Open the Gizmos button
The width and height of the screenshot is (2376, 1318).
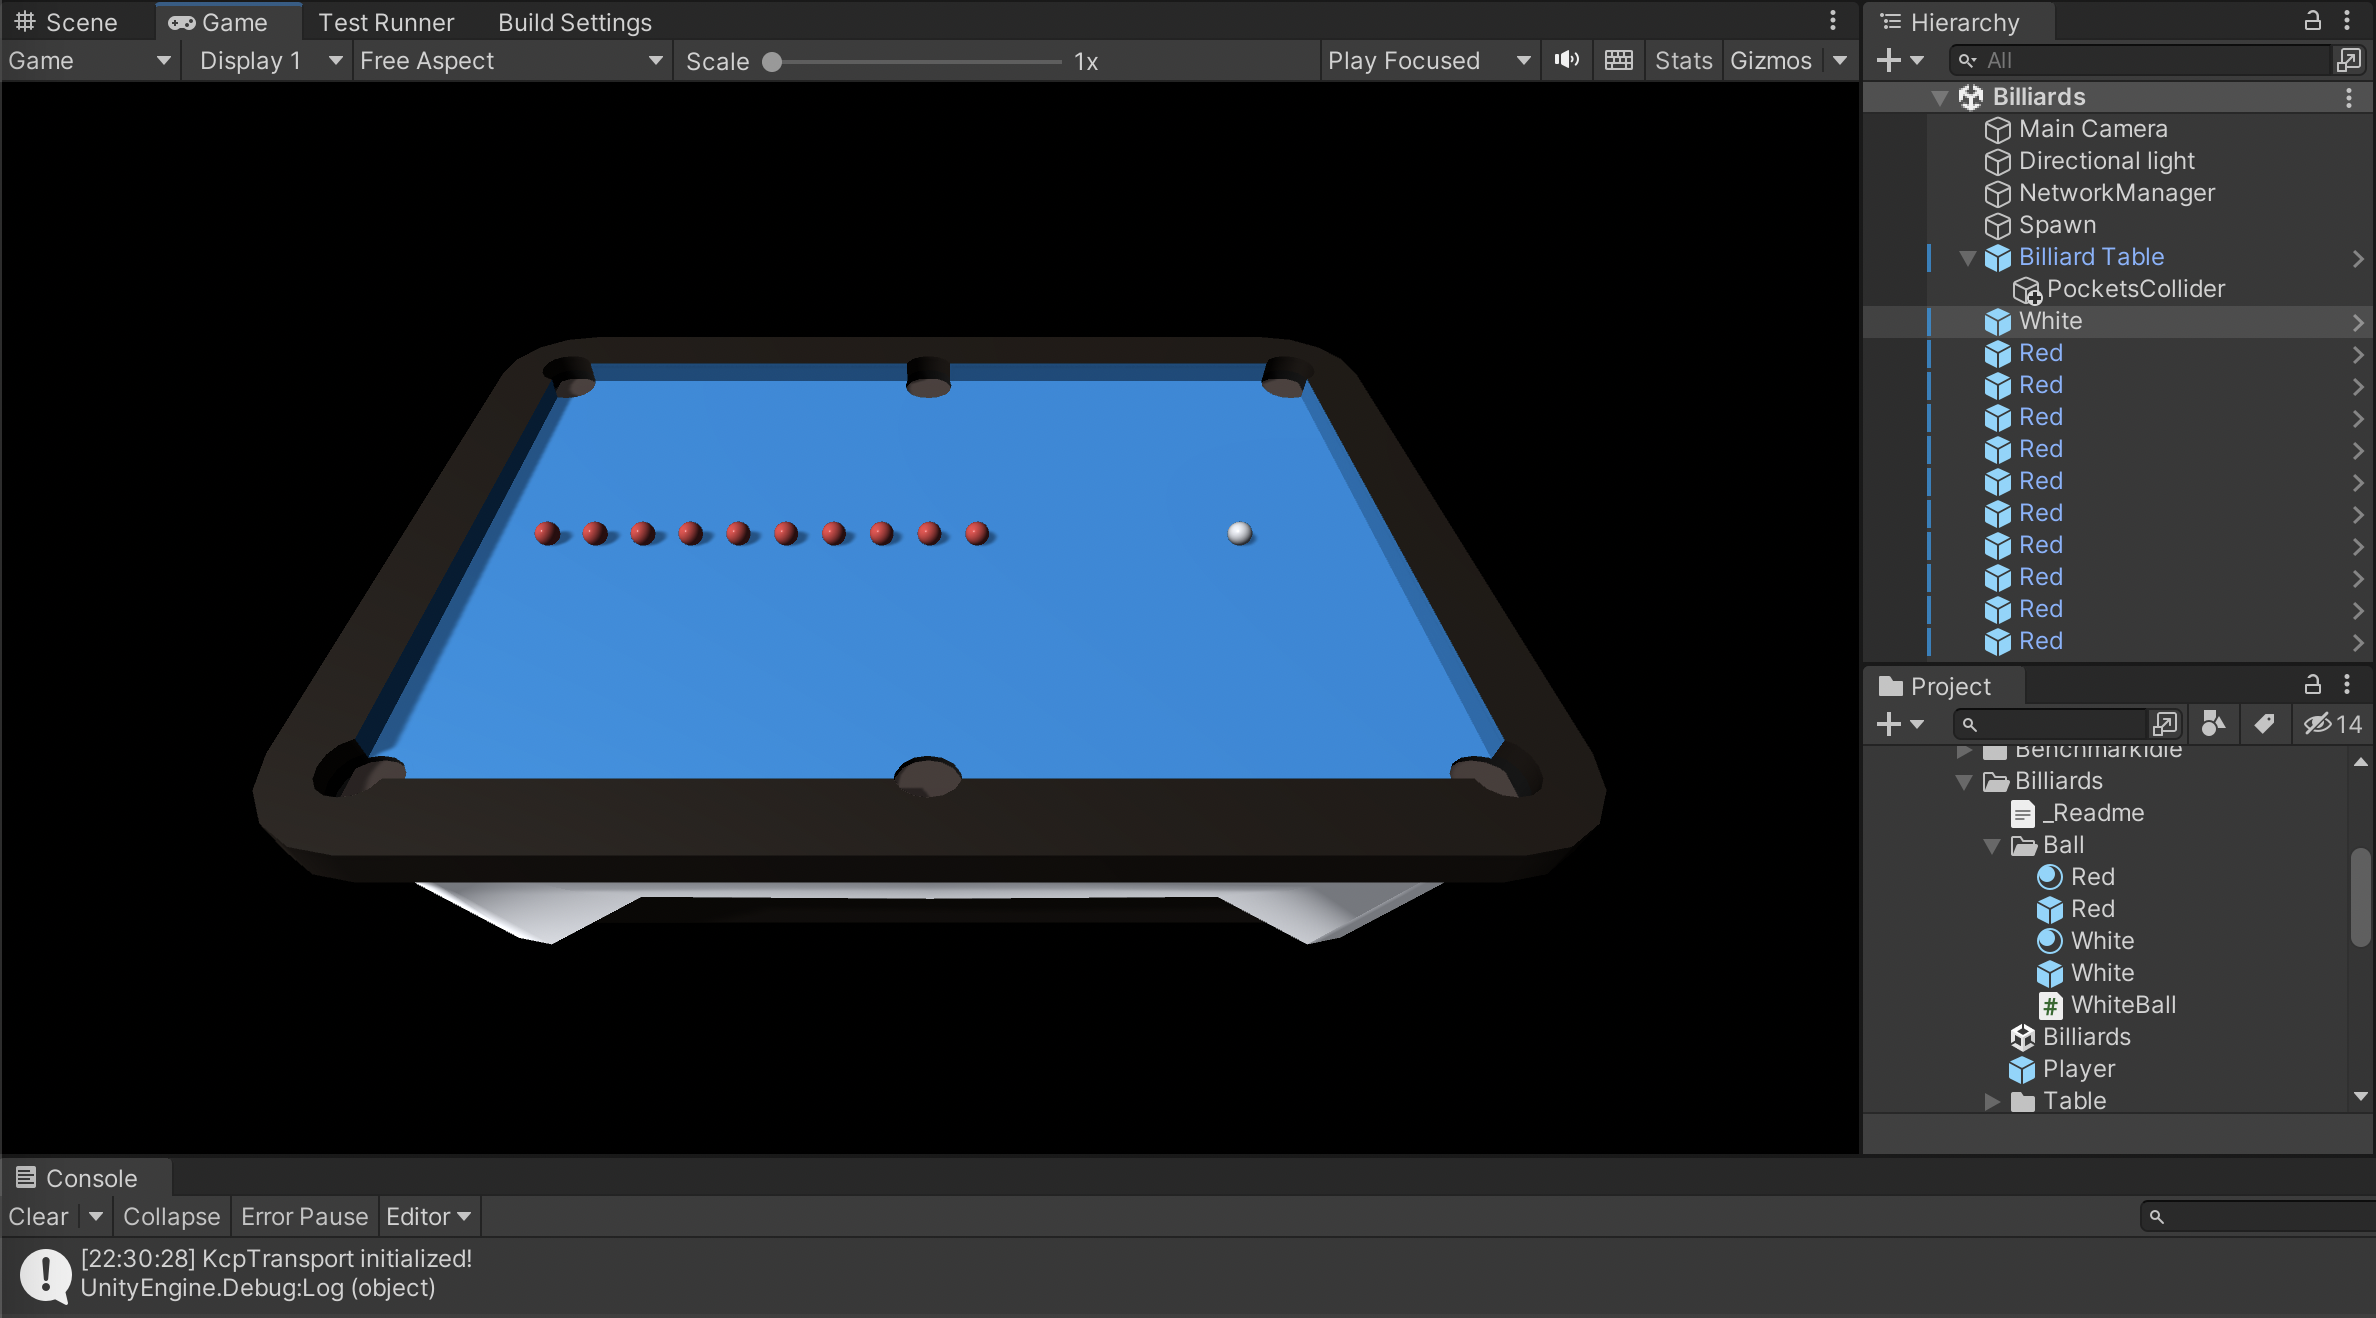click(x=1770, y=60)
